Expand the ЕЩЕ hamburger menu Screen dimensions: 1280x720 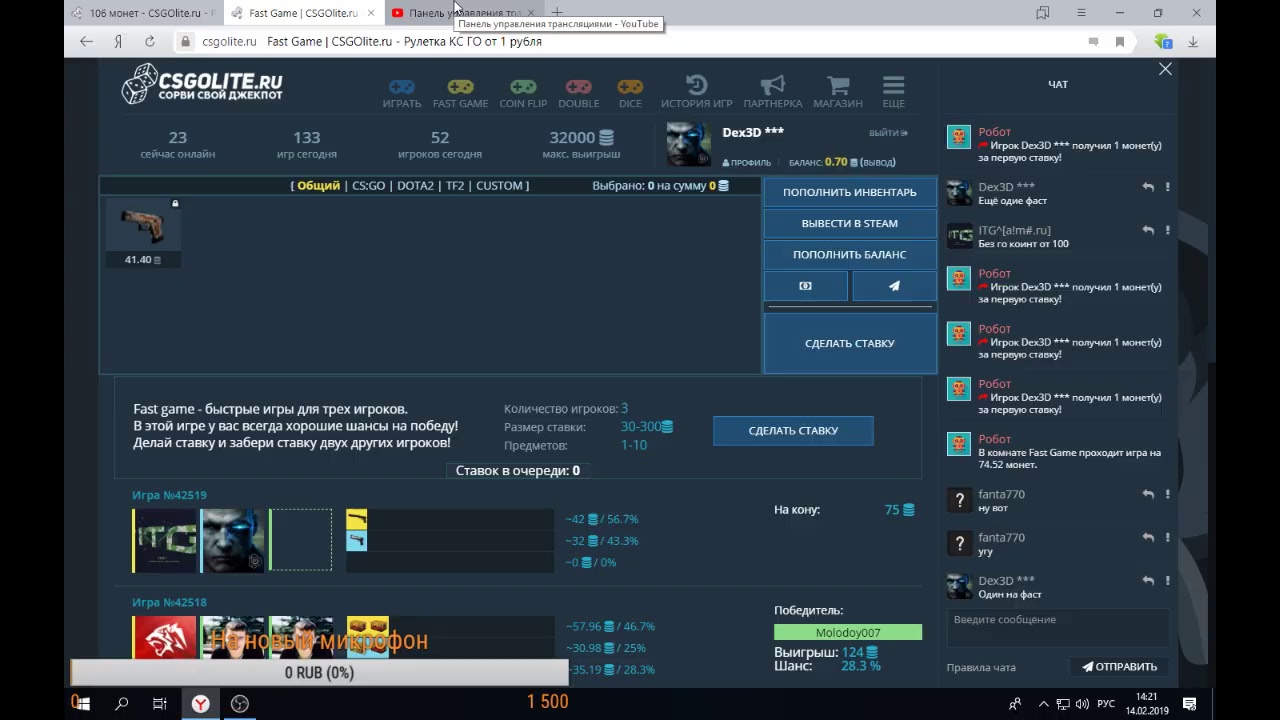[893, 92]
